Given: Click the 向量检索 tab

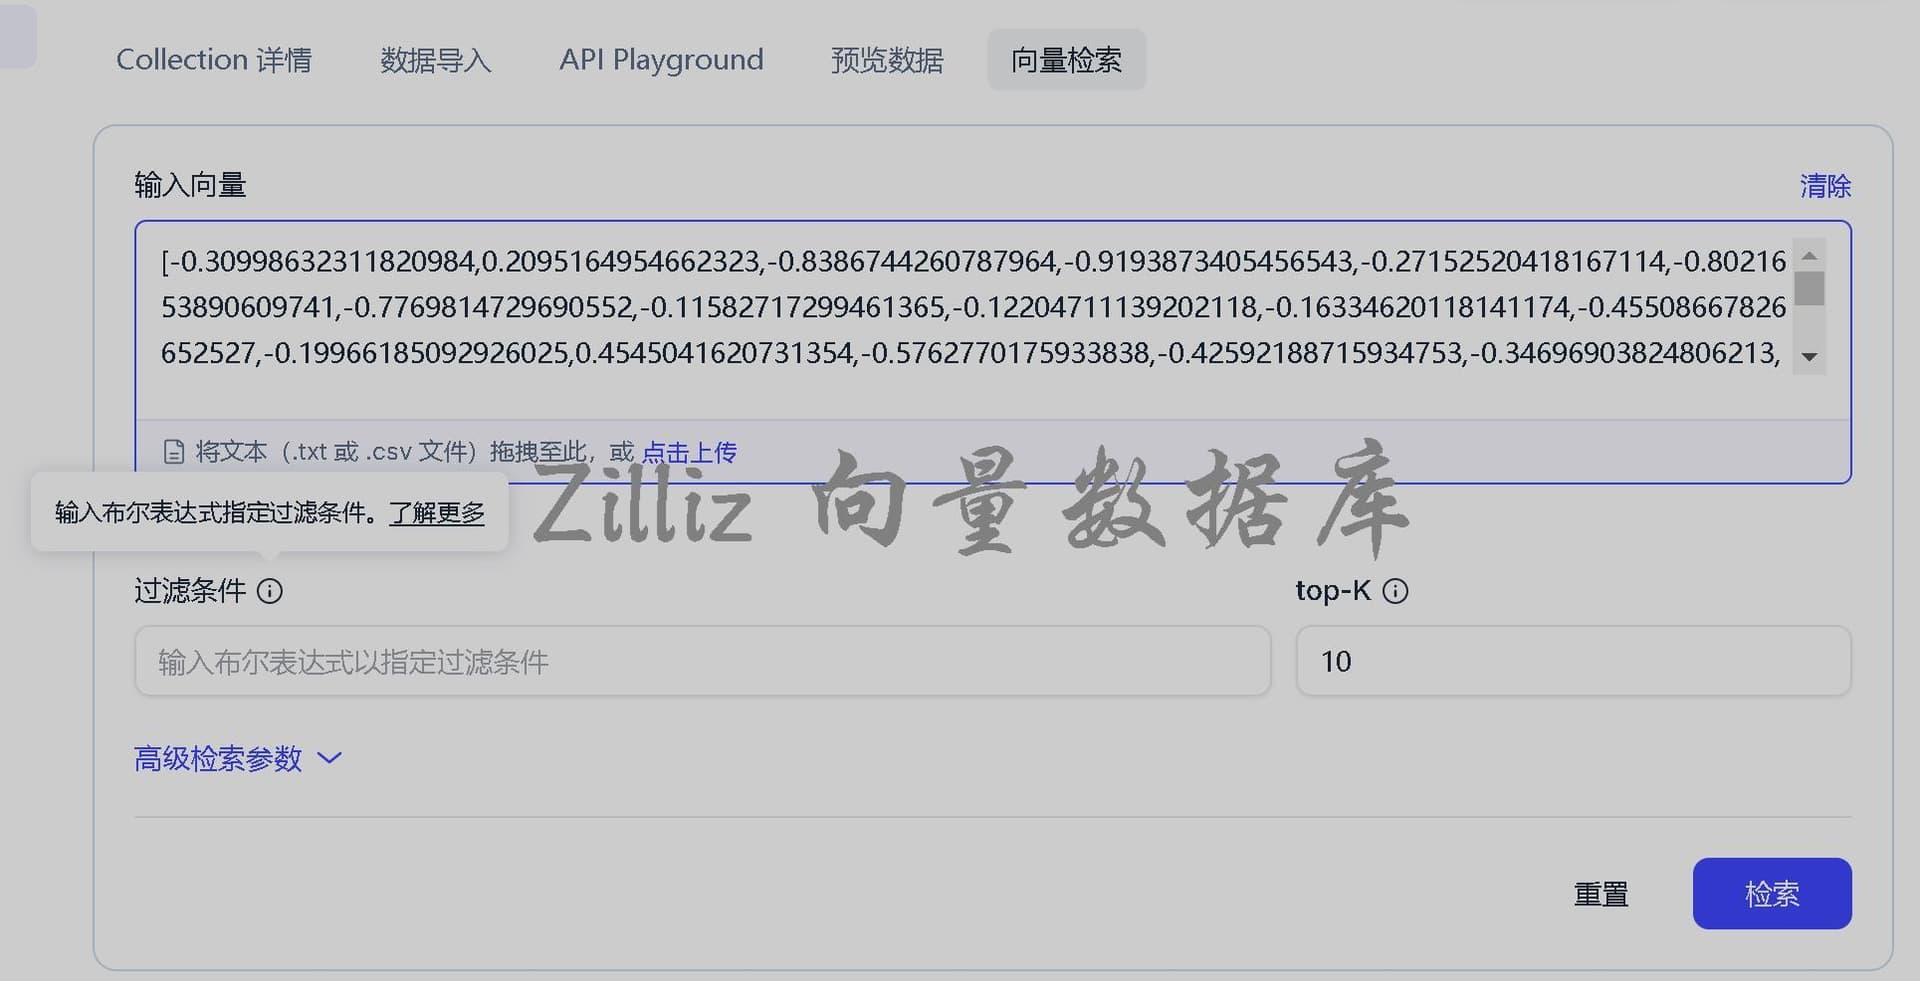Looking at the screenshot, I should tap(1066, 60).
